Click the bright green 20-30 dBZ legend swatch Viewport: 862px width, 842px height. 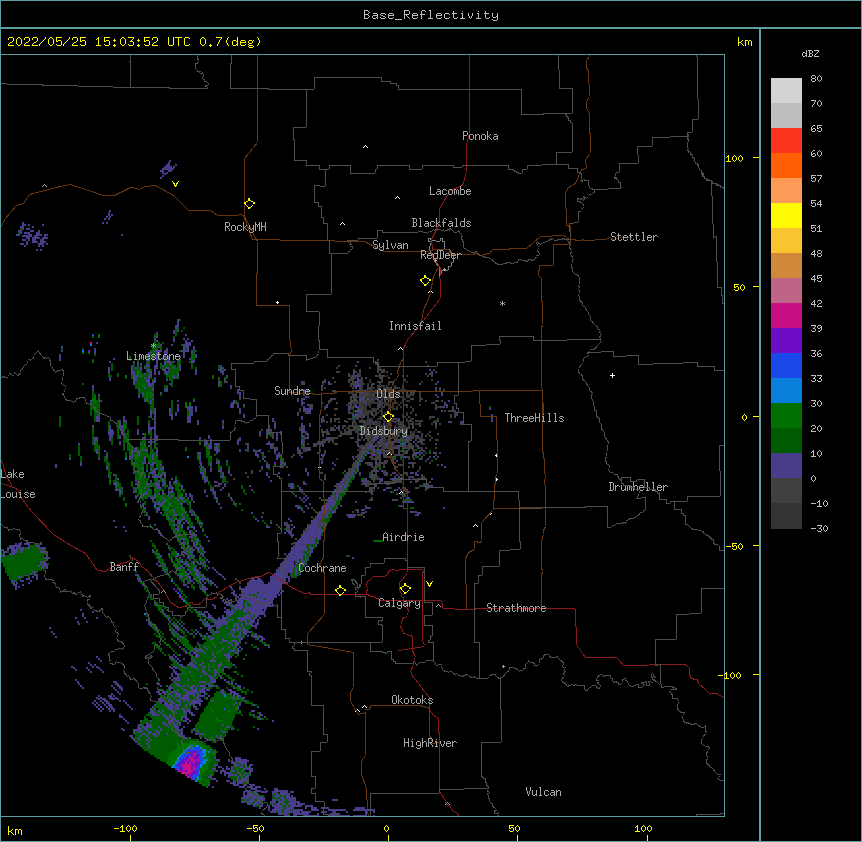tap(786, 416)
